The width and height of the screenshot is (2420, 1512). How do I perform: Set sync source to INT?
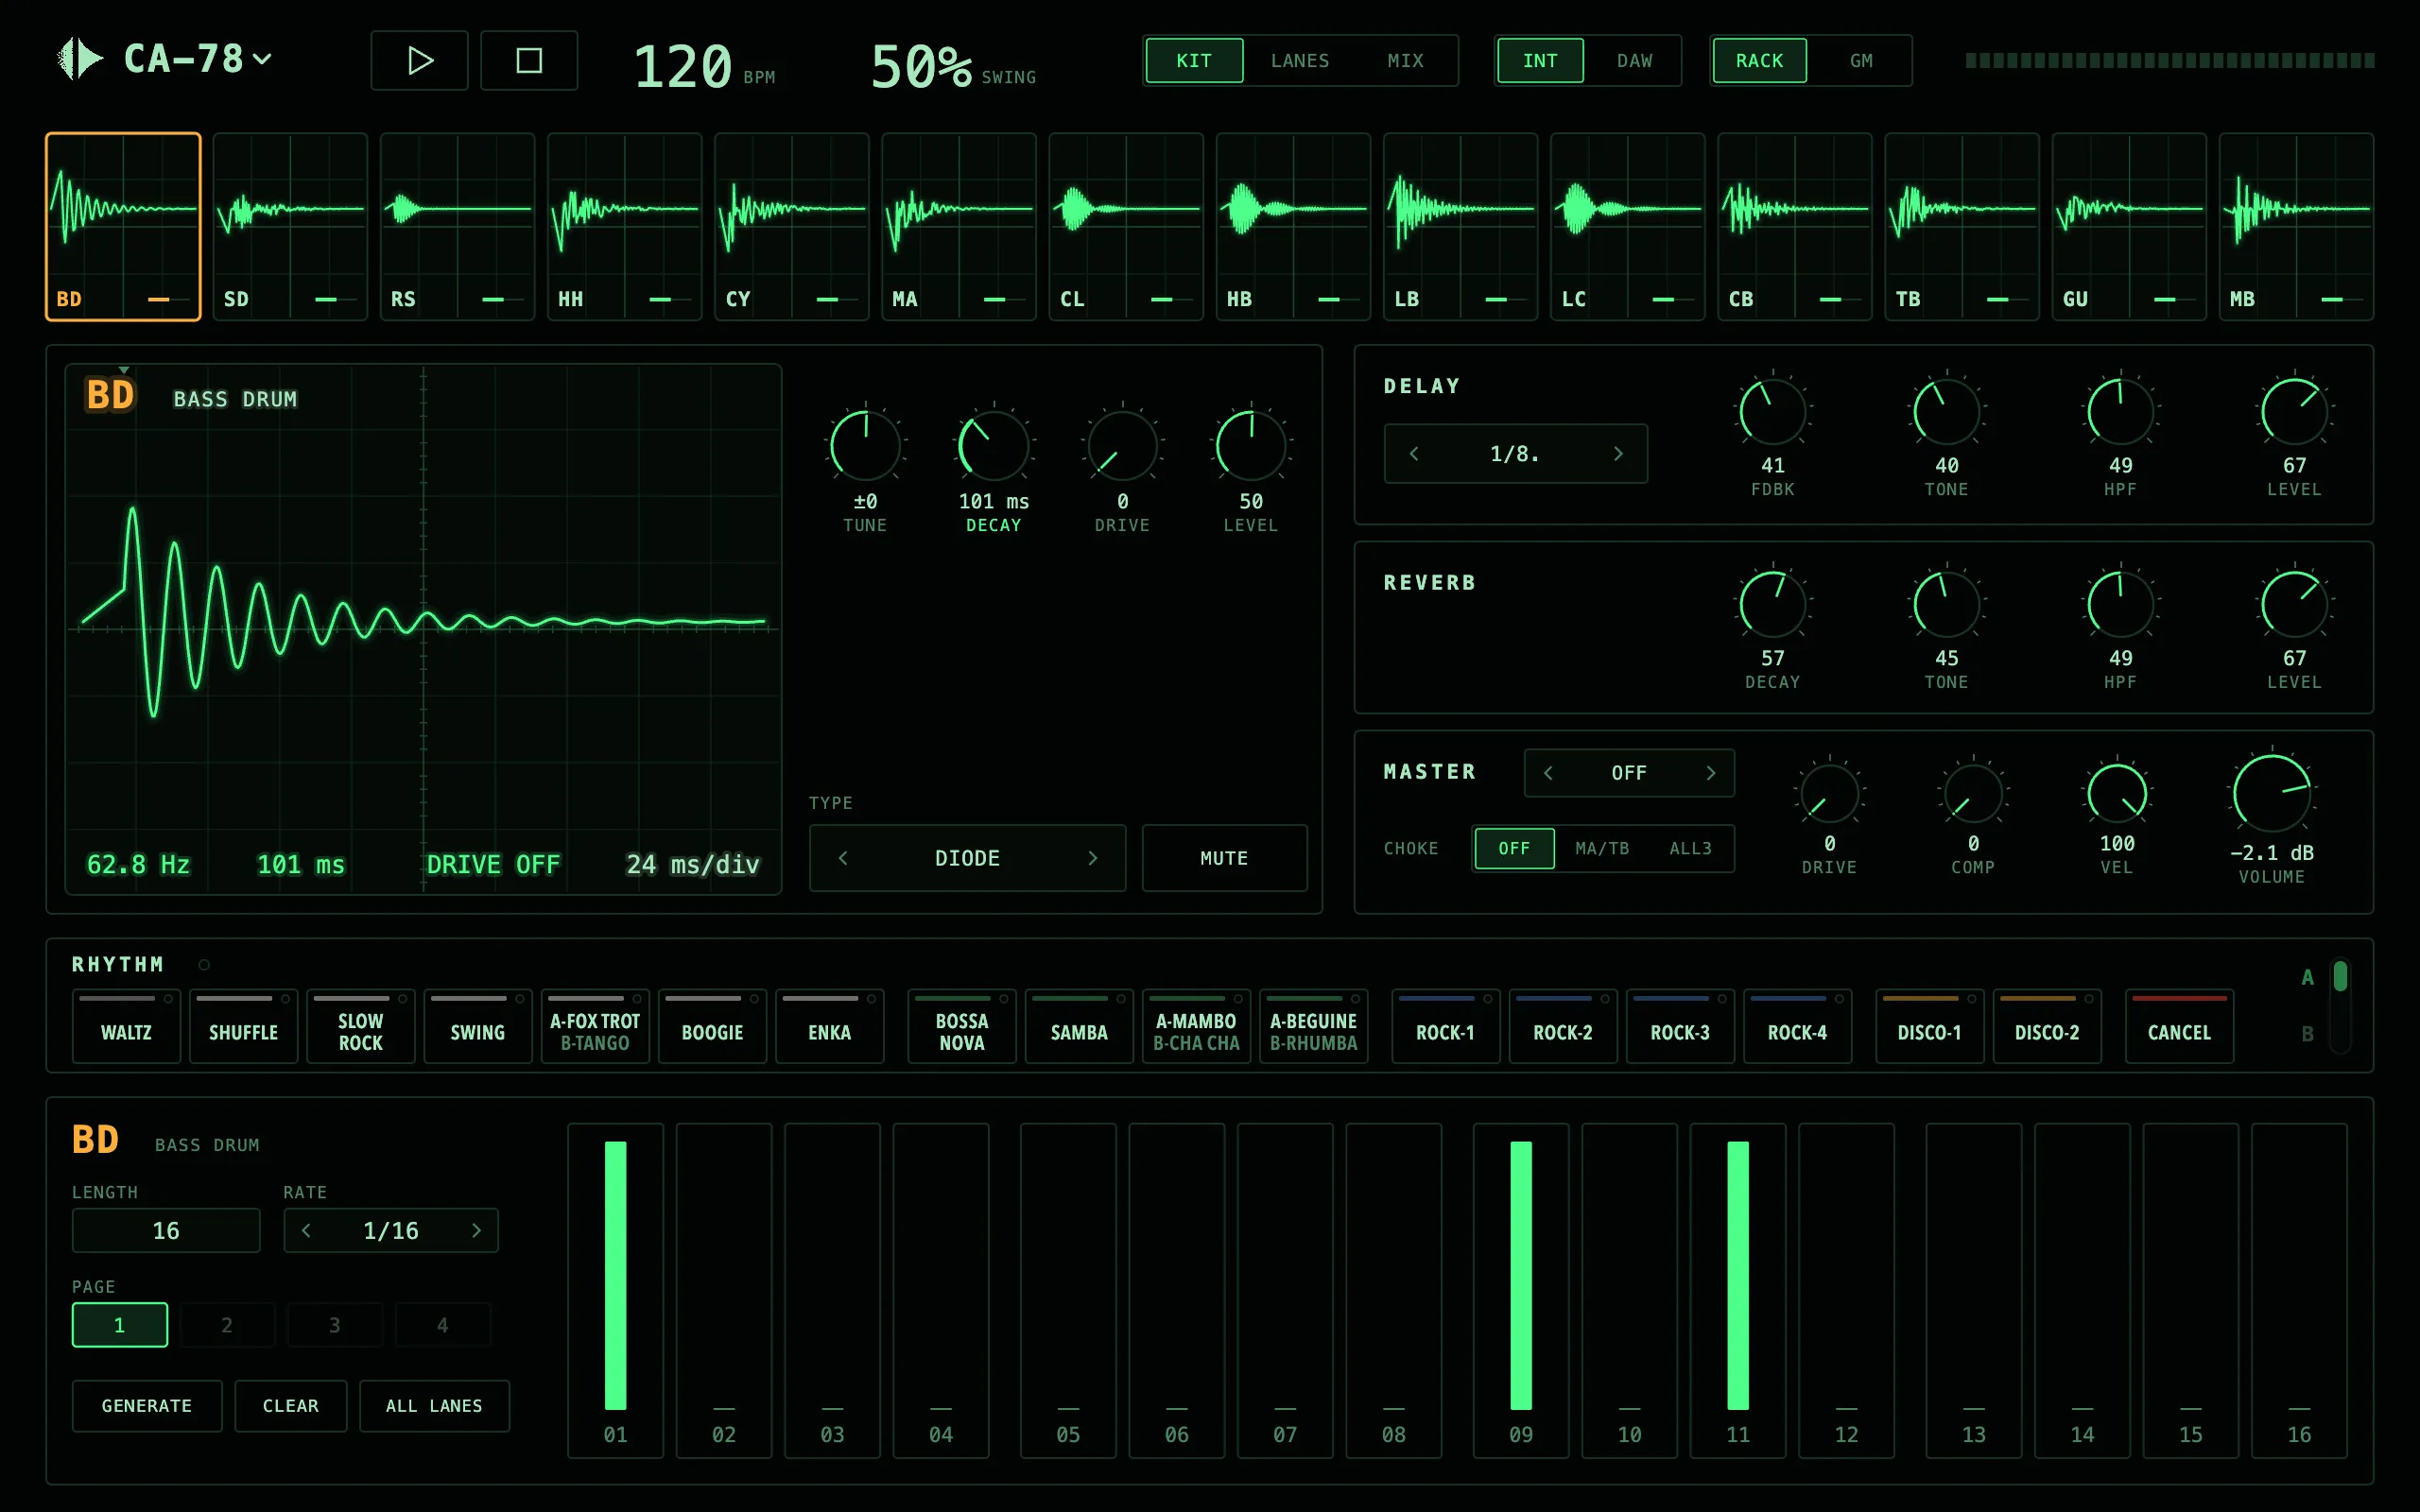(1540, 61)
